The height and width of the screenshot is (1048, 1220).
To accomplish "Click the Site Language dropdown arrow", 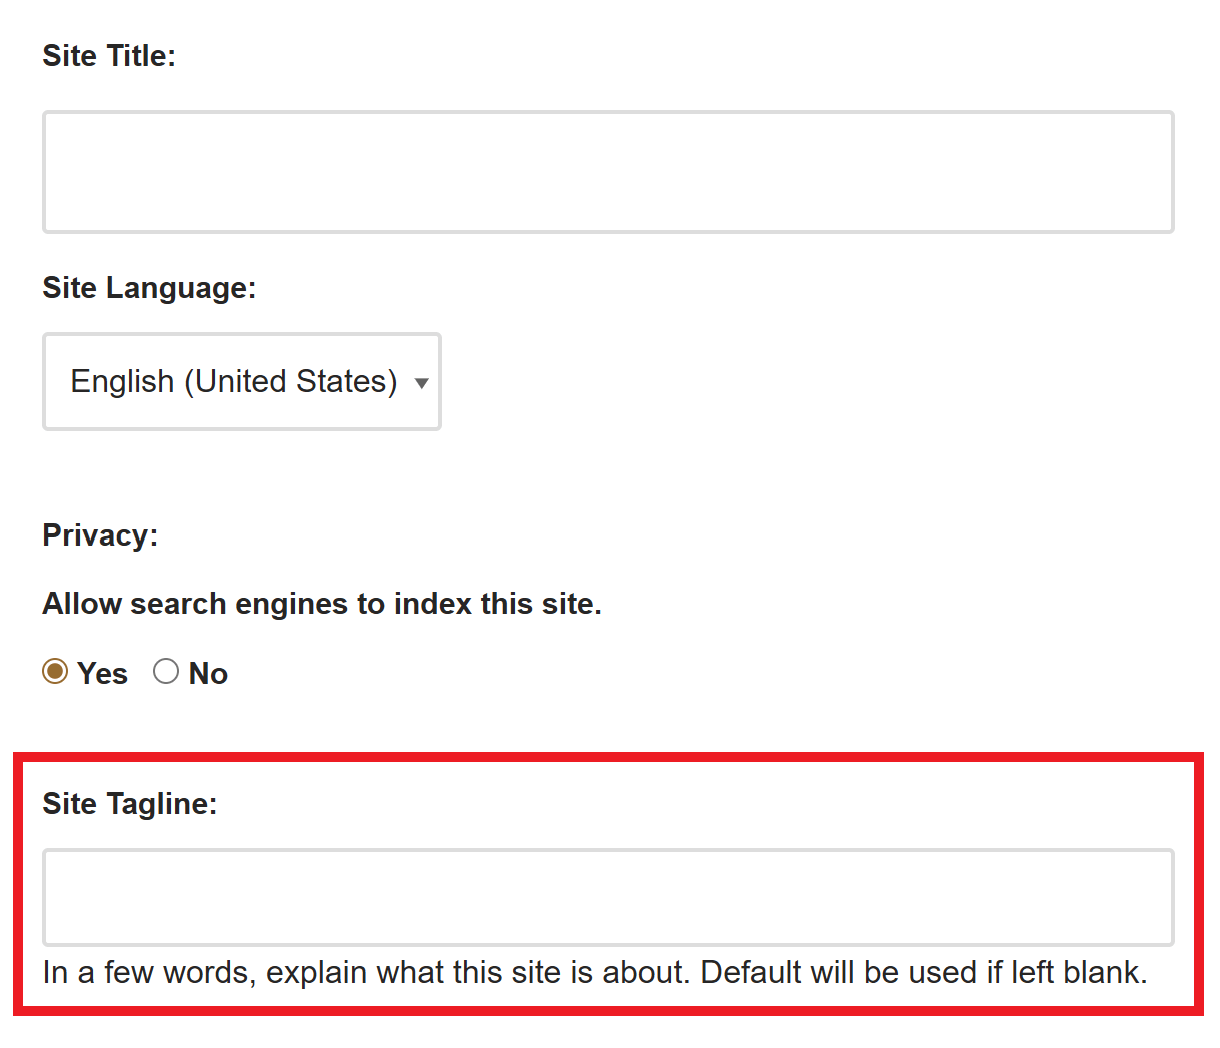I will tap(421, 383).
